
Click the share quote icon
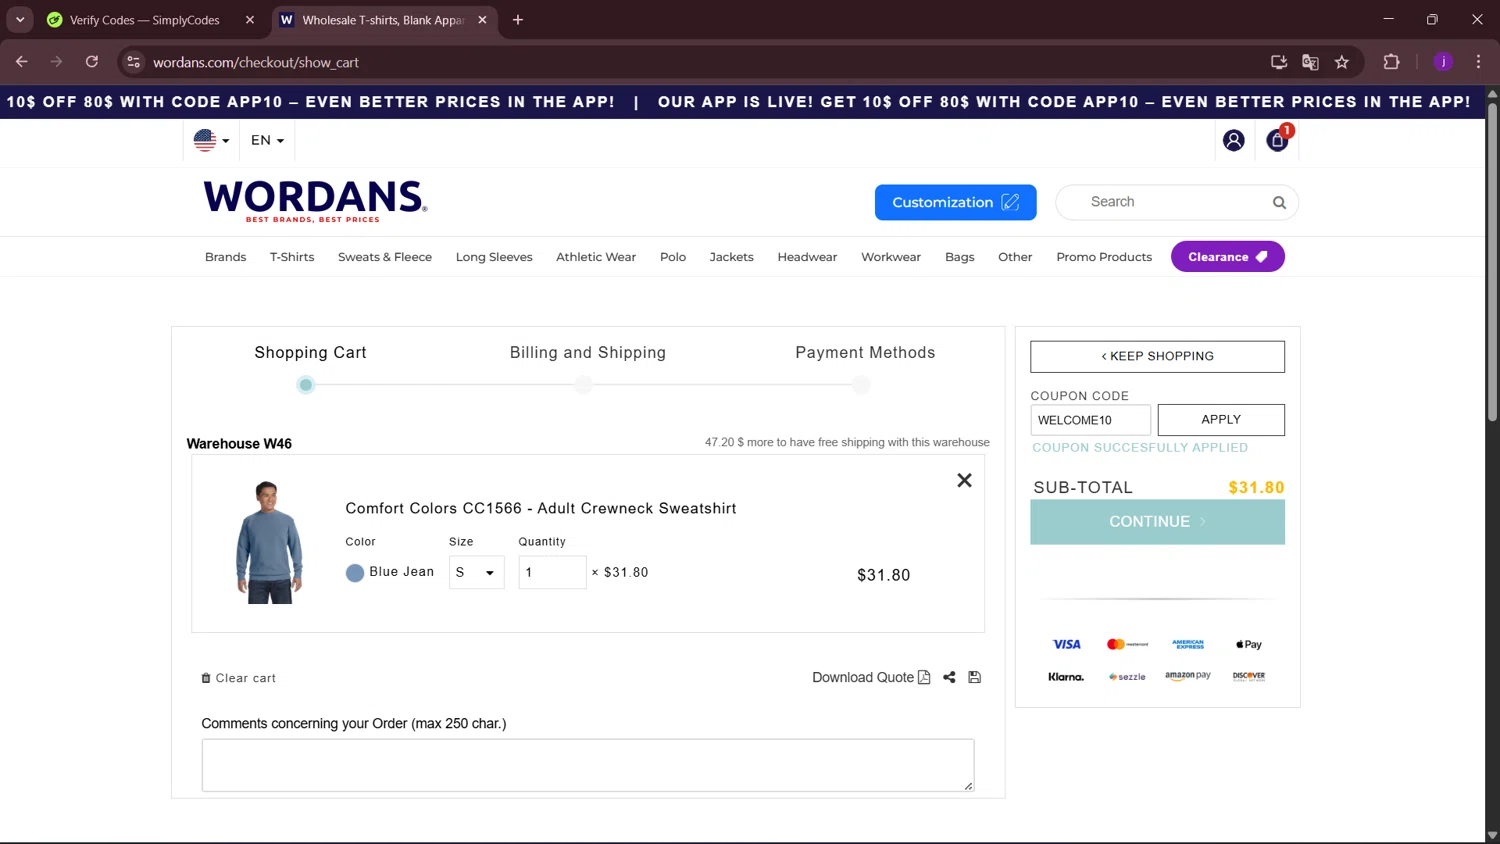click(x=949, y=678)
